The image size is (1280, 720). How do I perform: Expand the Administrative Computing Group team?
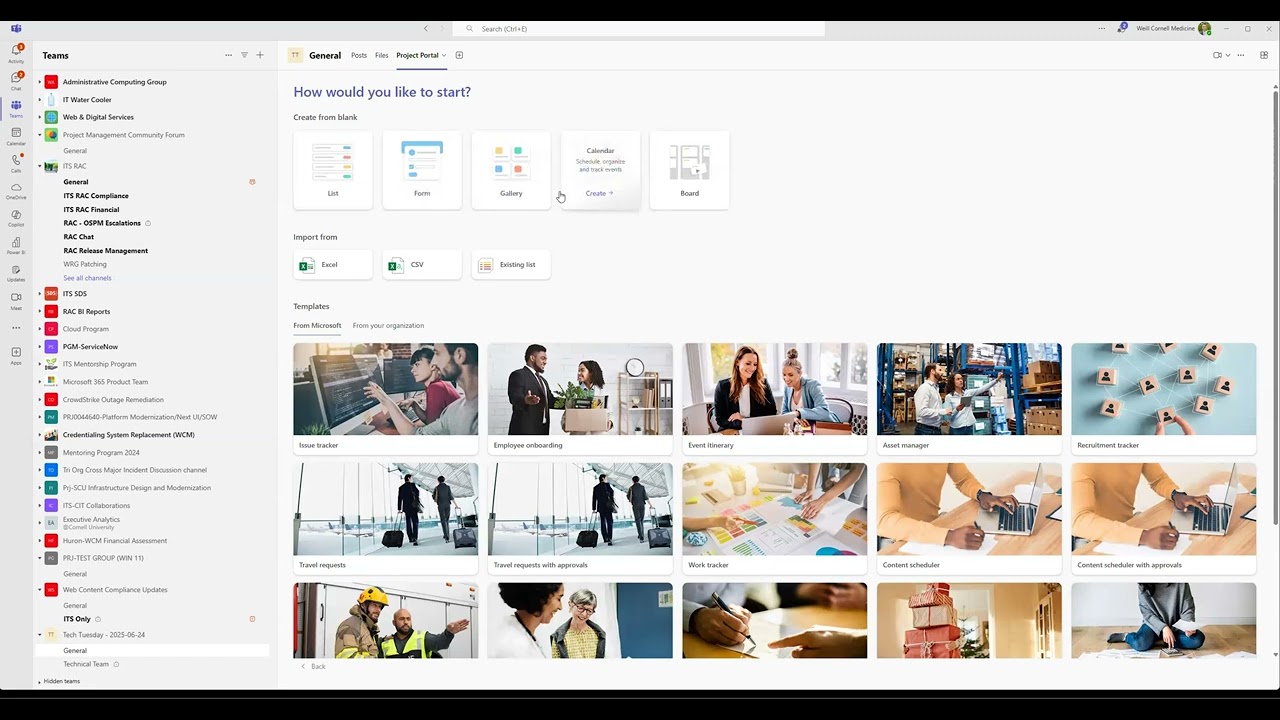pos(40,82)
